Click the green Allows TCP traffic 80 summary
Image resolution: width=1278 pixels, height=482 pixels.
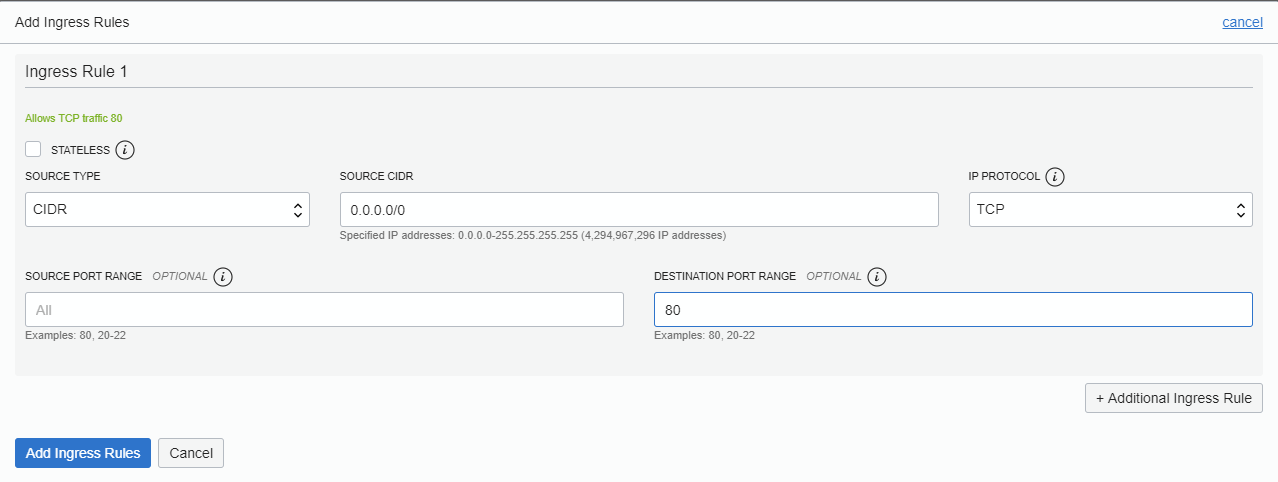tap(74, 118)
